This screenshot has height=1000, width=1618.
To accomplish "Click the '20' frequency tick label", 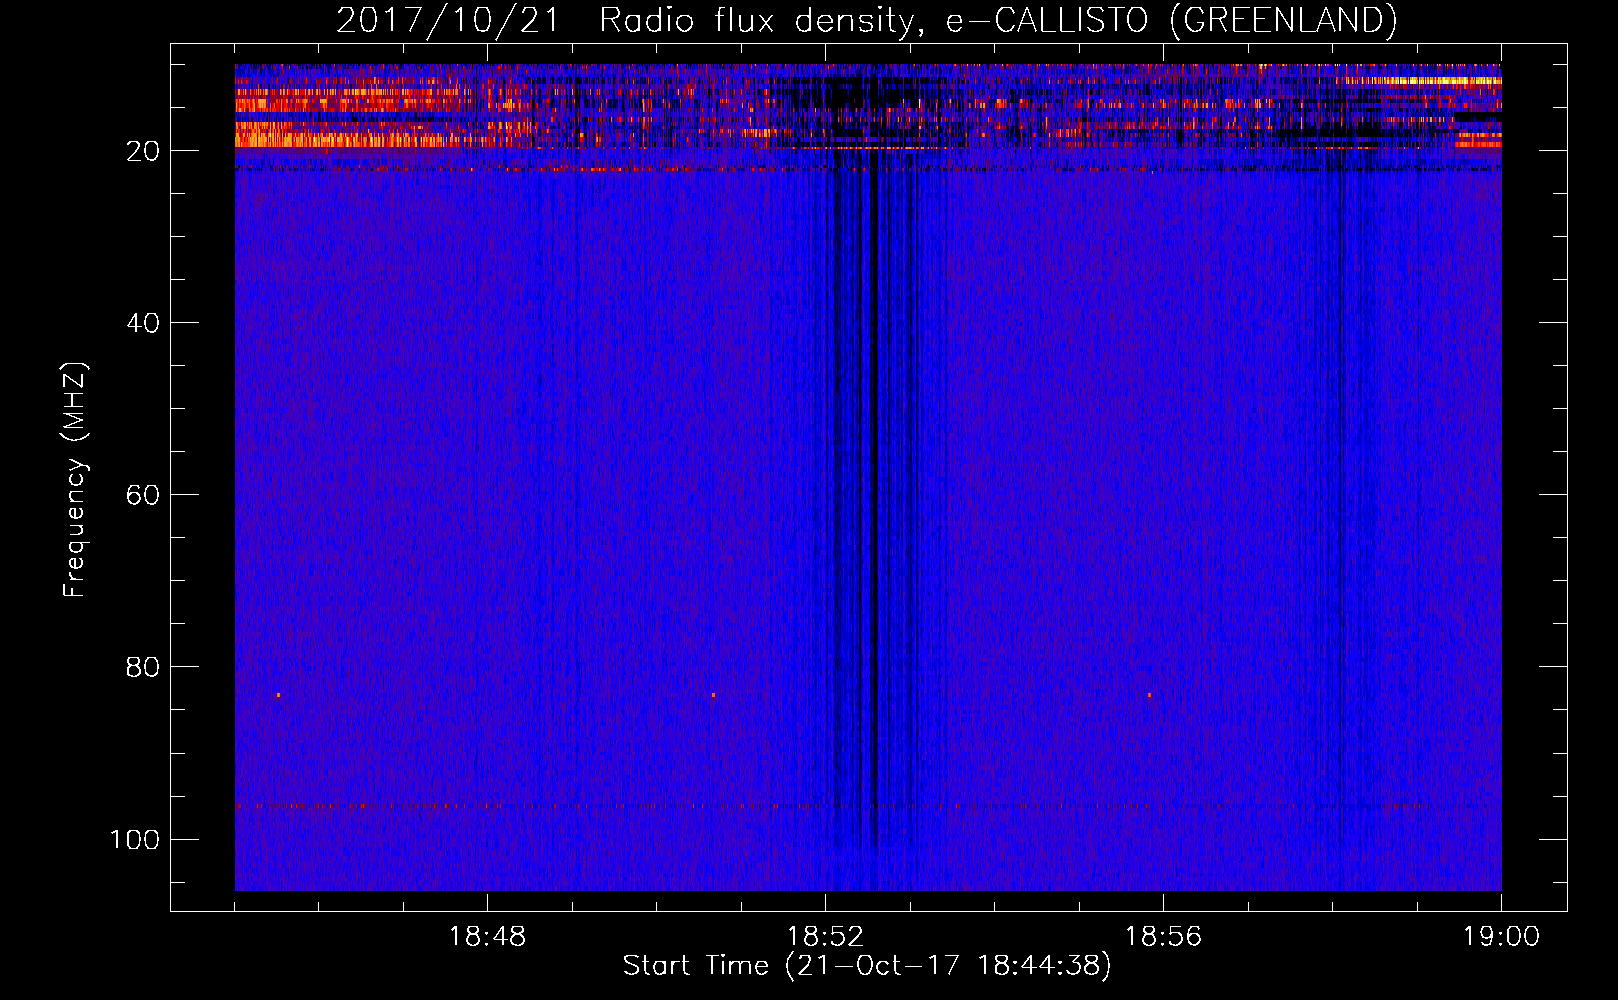I will 143,151.
